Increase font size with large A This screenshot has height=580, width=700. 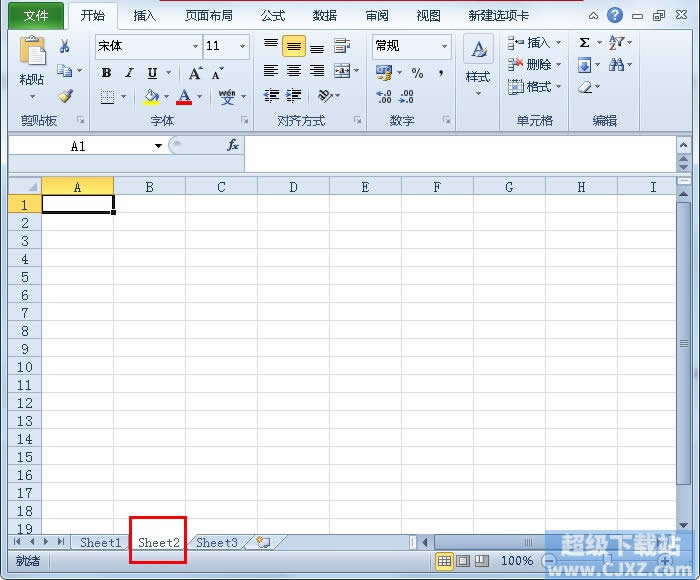pos(195,73)
